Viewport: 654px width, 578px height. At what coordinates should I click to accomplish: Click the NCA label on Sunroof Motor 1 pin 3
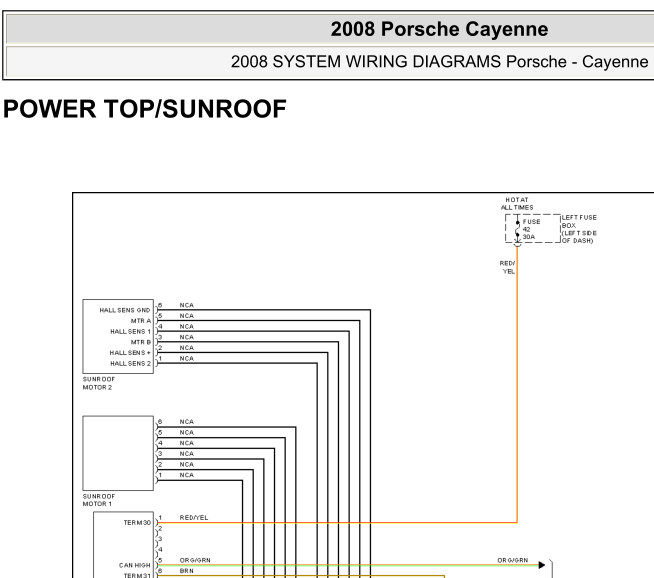[186, 454]
